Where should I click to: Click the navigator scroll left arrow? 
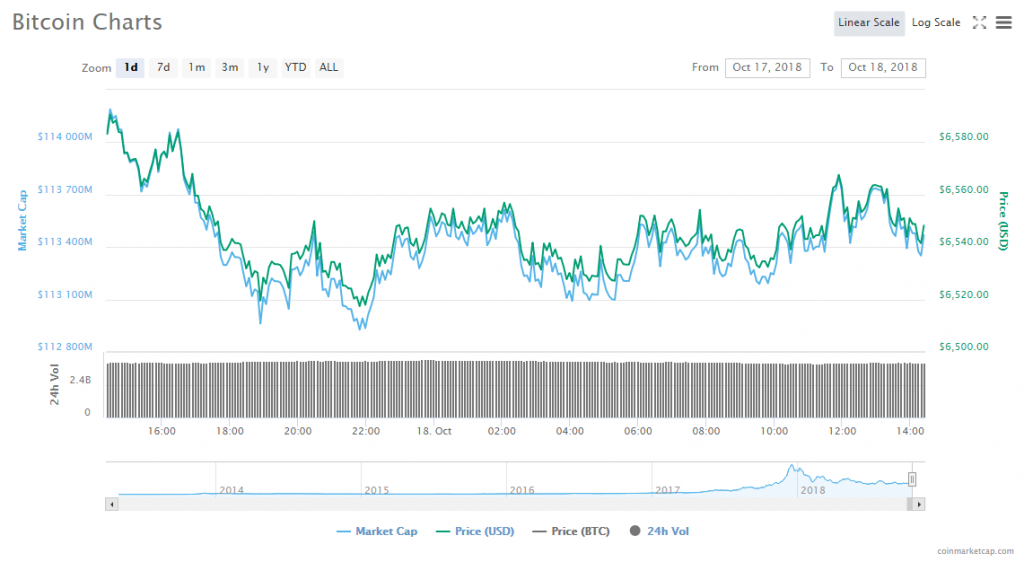click(111, 505)
